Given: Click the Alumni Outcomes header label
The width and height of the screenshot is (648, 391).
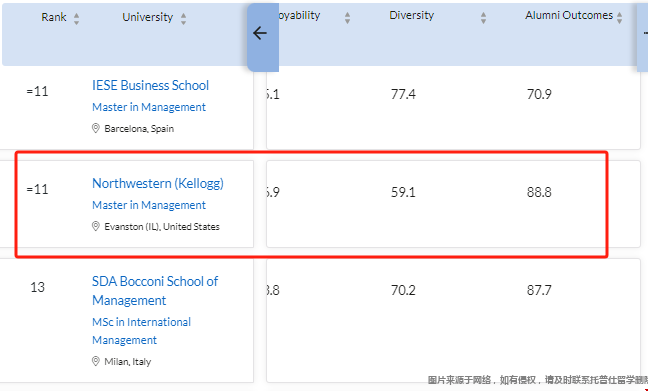Looking at the screenshot, I should tap(569, 15).
